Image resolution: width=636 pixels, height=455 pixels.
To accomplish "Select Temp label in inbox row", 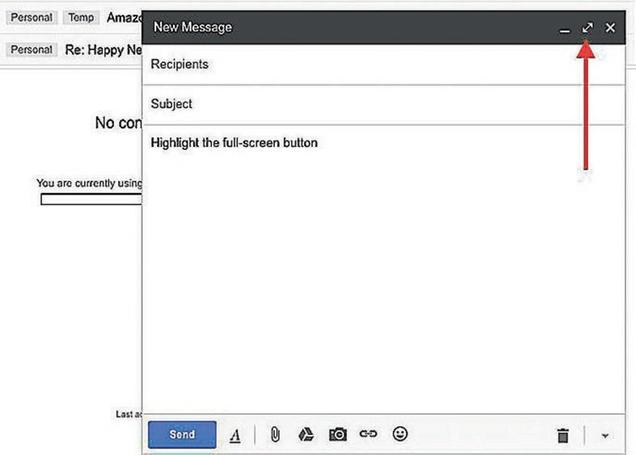I will [81, 17].
